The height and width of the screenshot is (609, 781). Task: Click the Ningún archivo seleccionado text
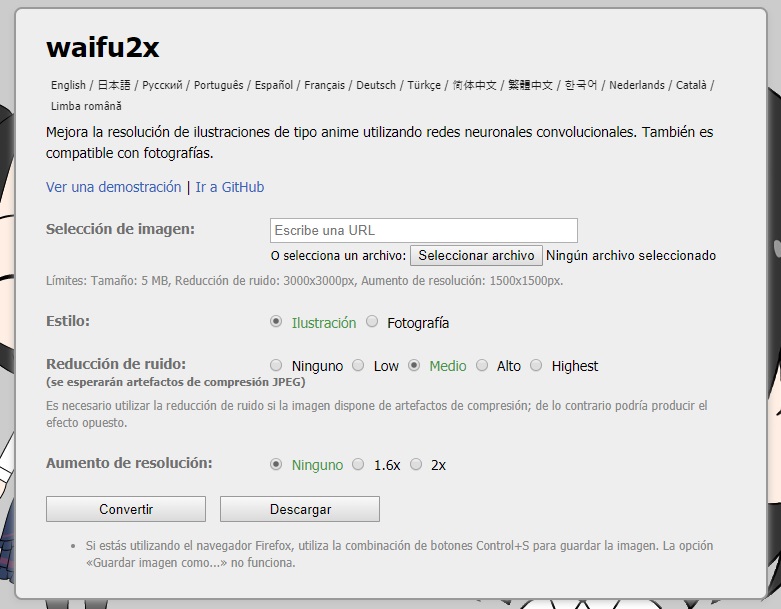(631, 255)
